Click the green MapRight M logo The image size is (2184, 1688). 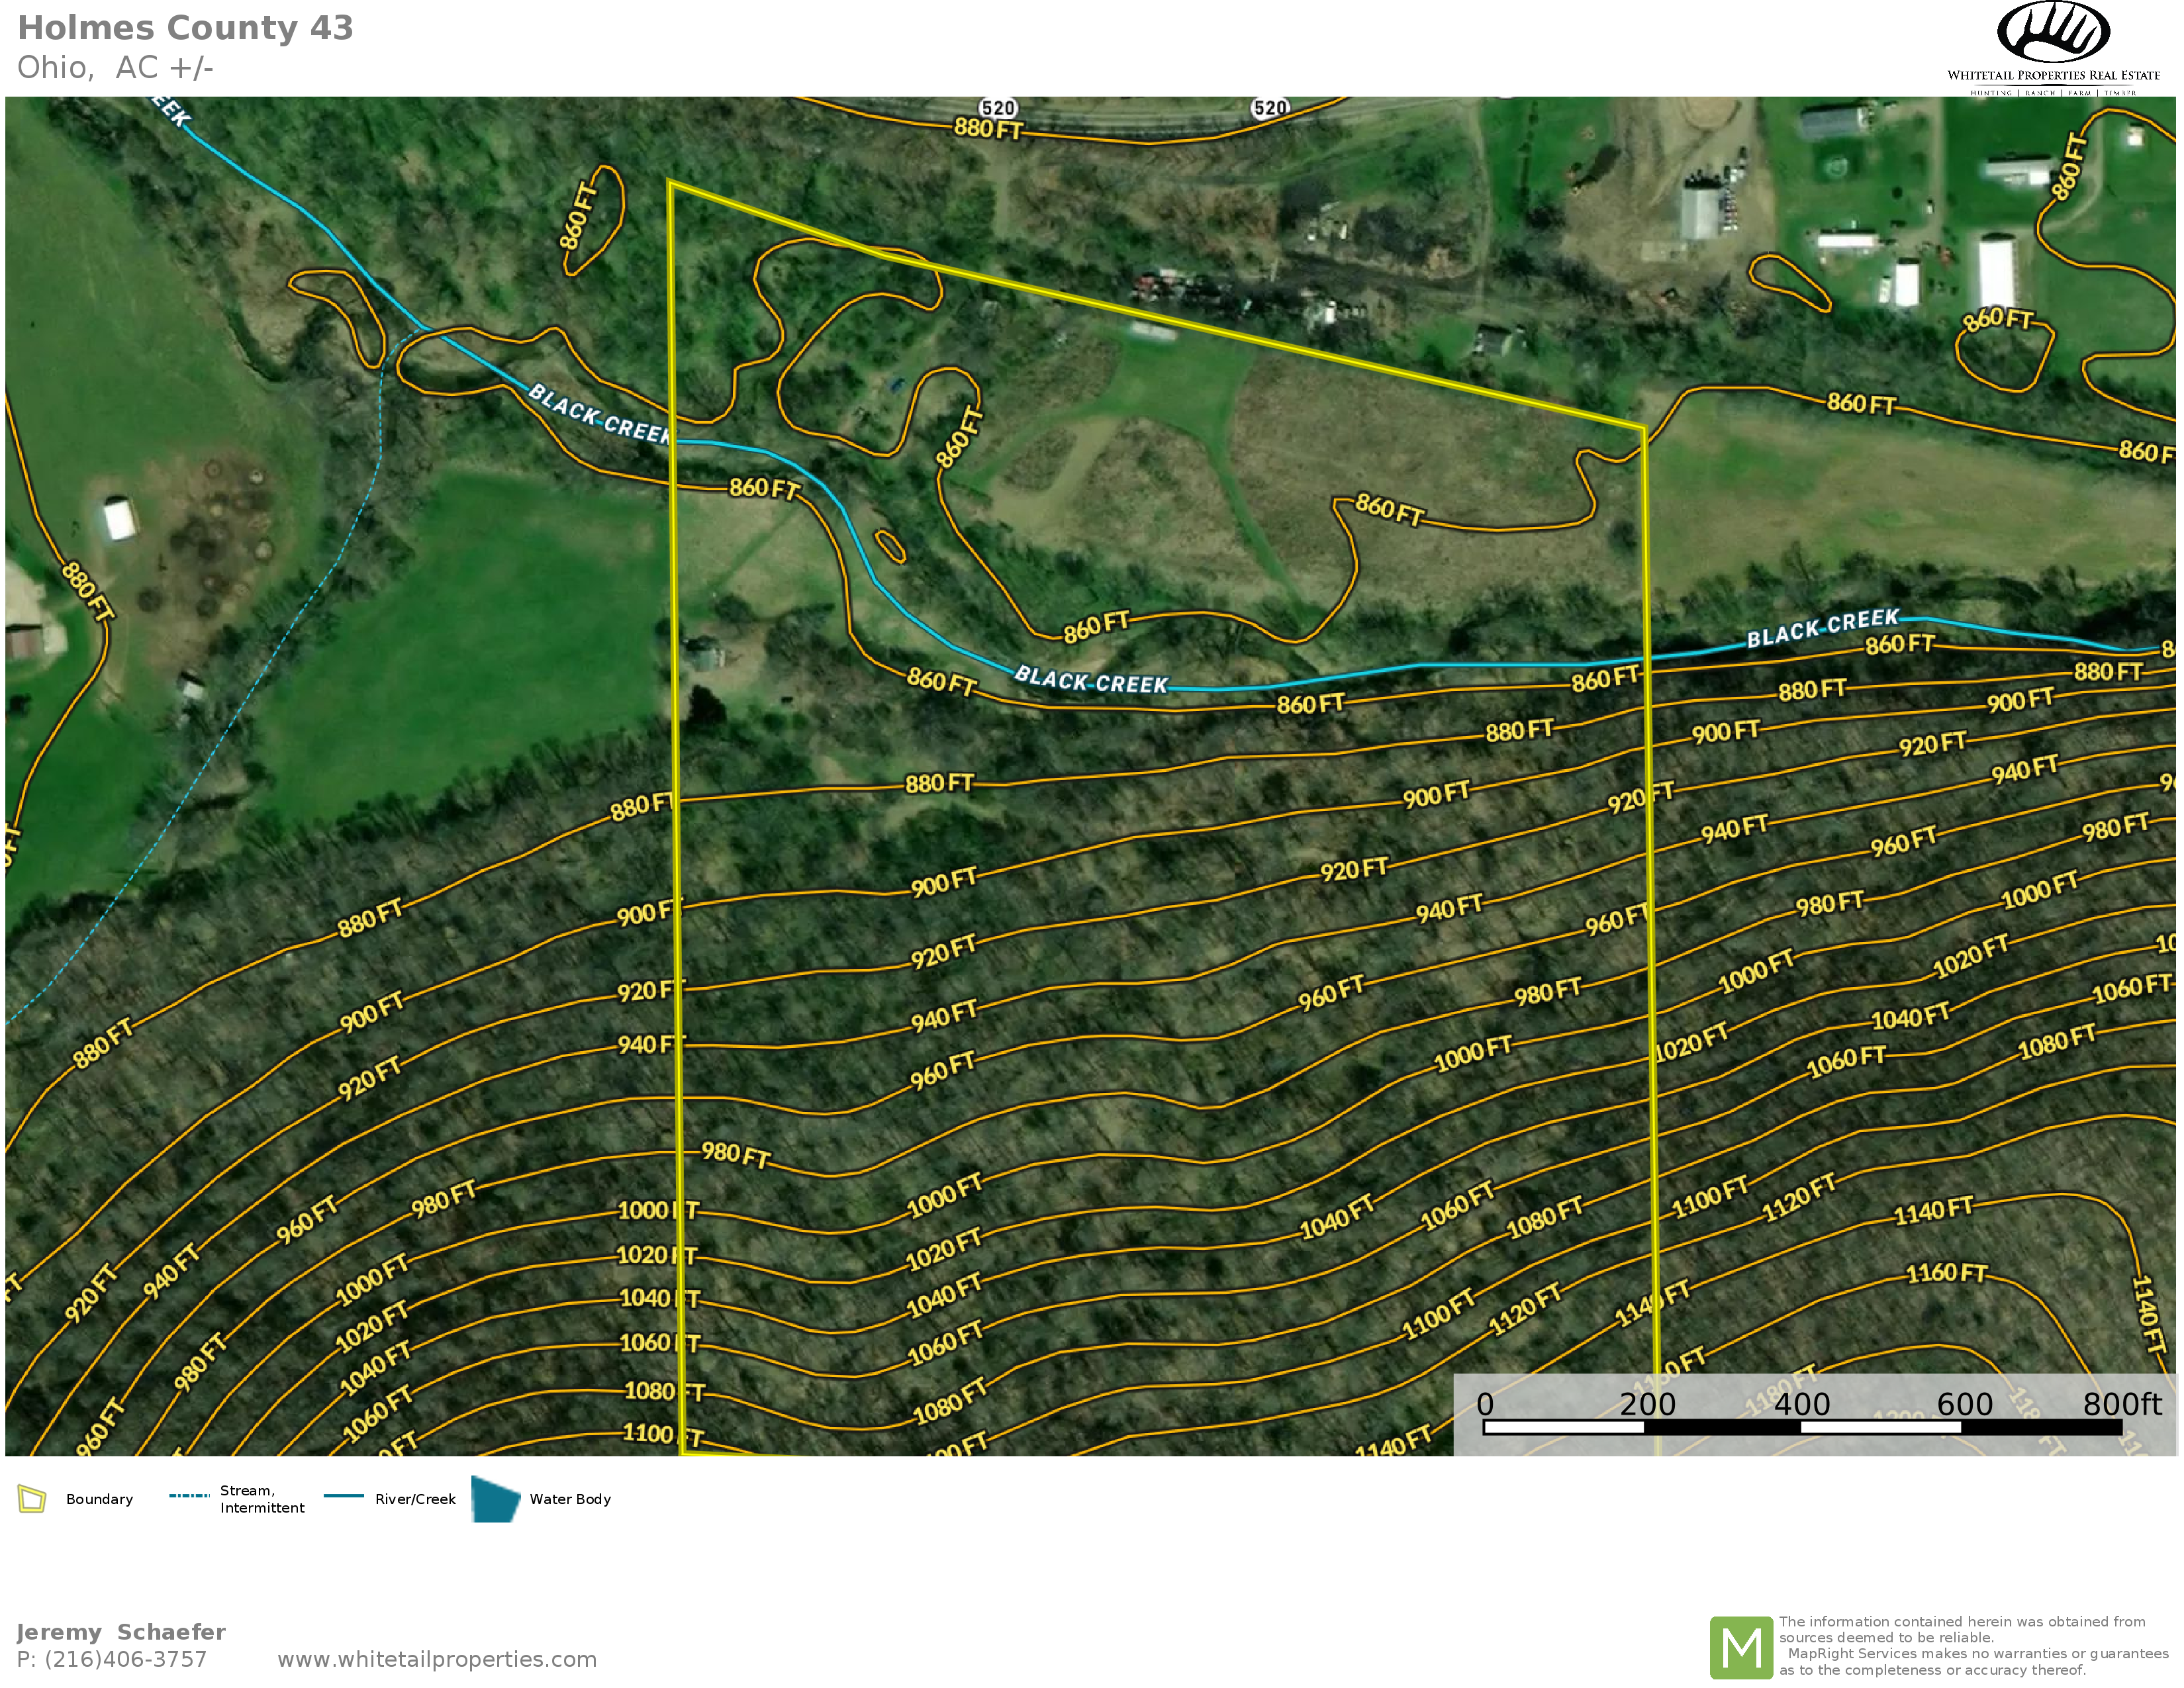(1741, 1647)
